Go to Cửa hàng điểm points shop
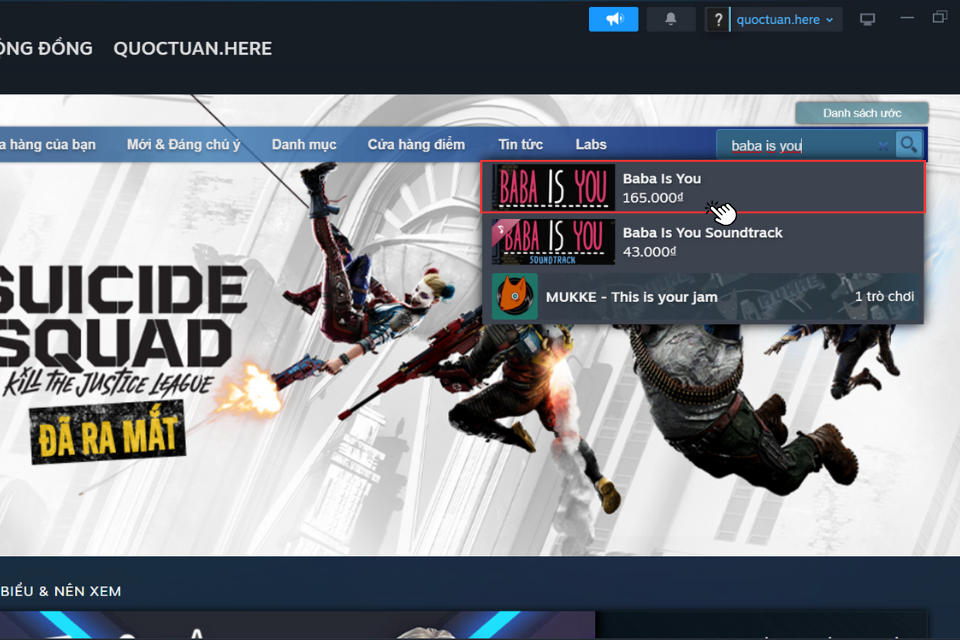This screenshot has height=640, width=960. [x=416, y=145]
